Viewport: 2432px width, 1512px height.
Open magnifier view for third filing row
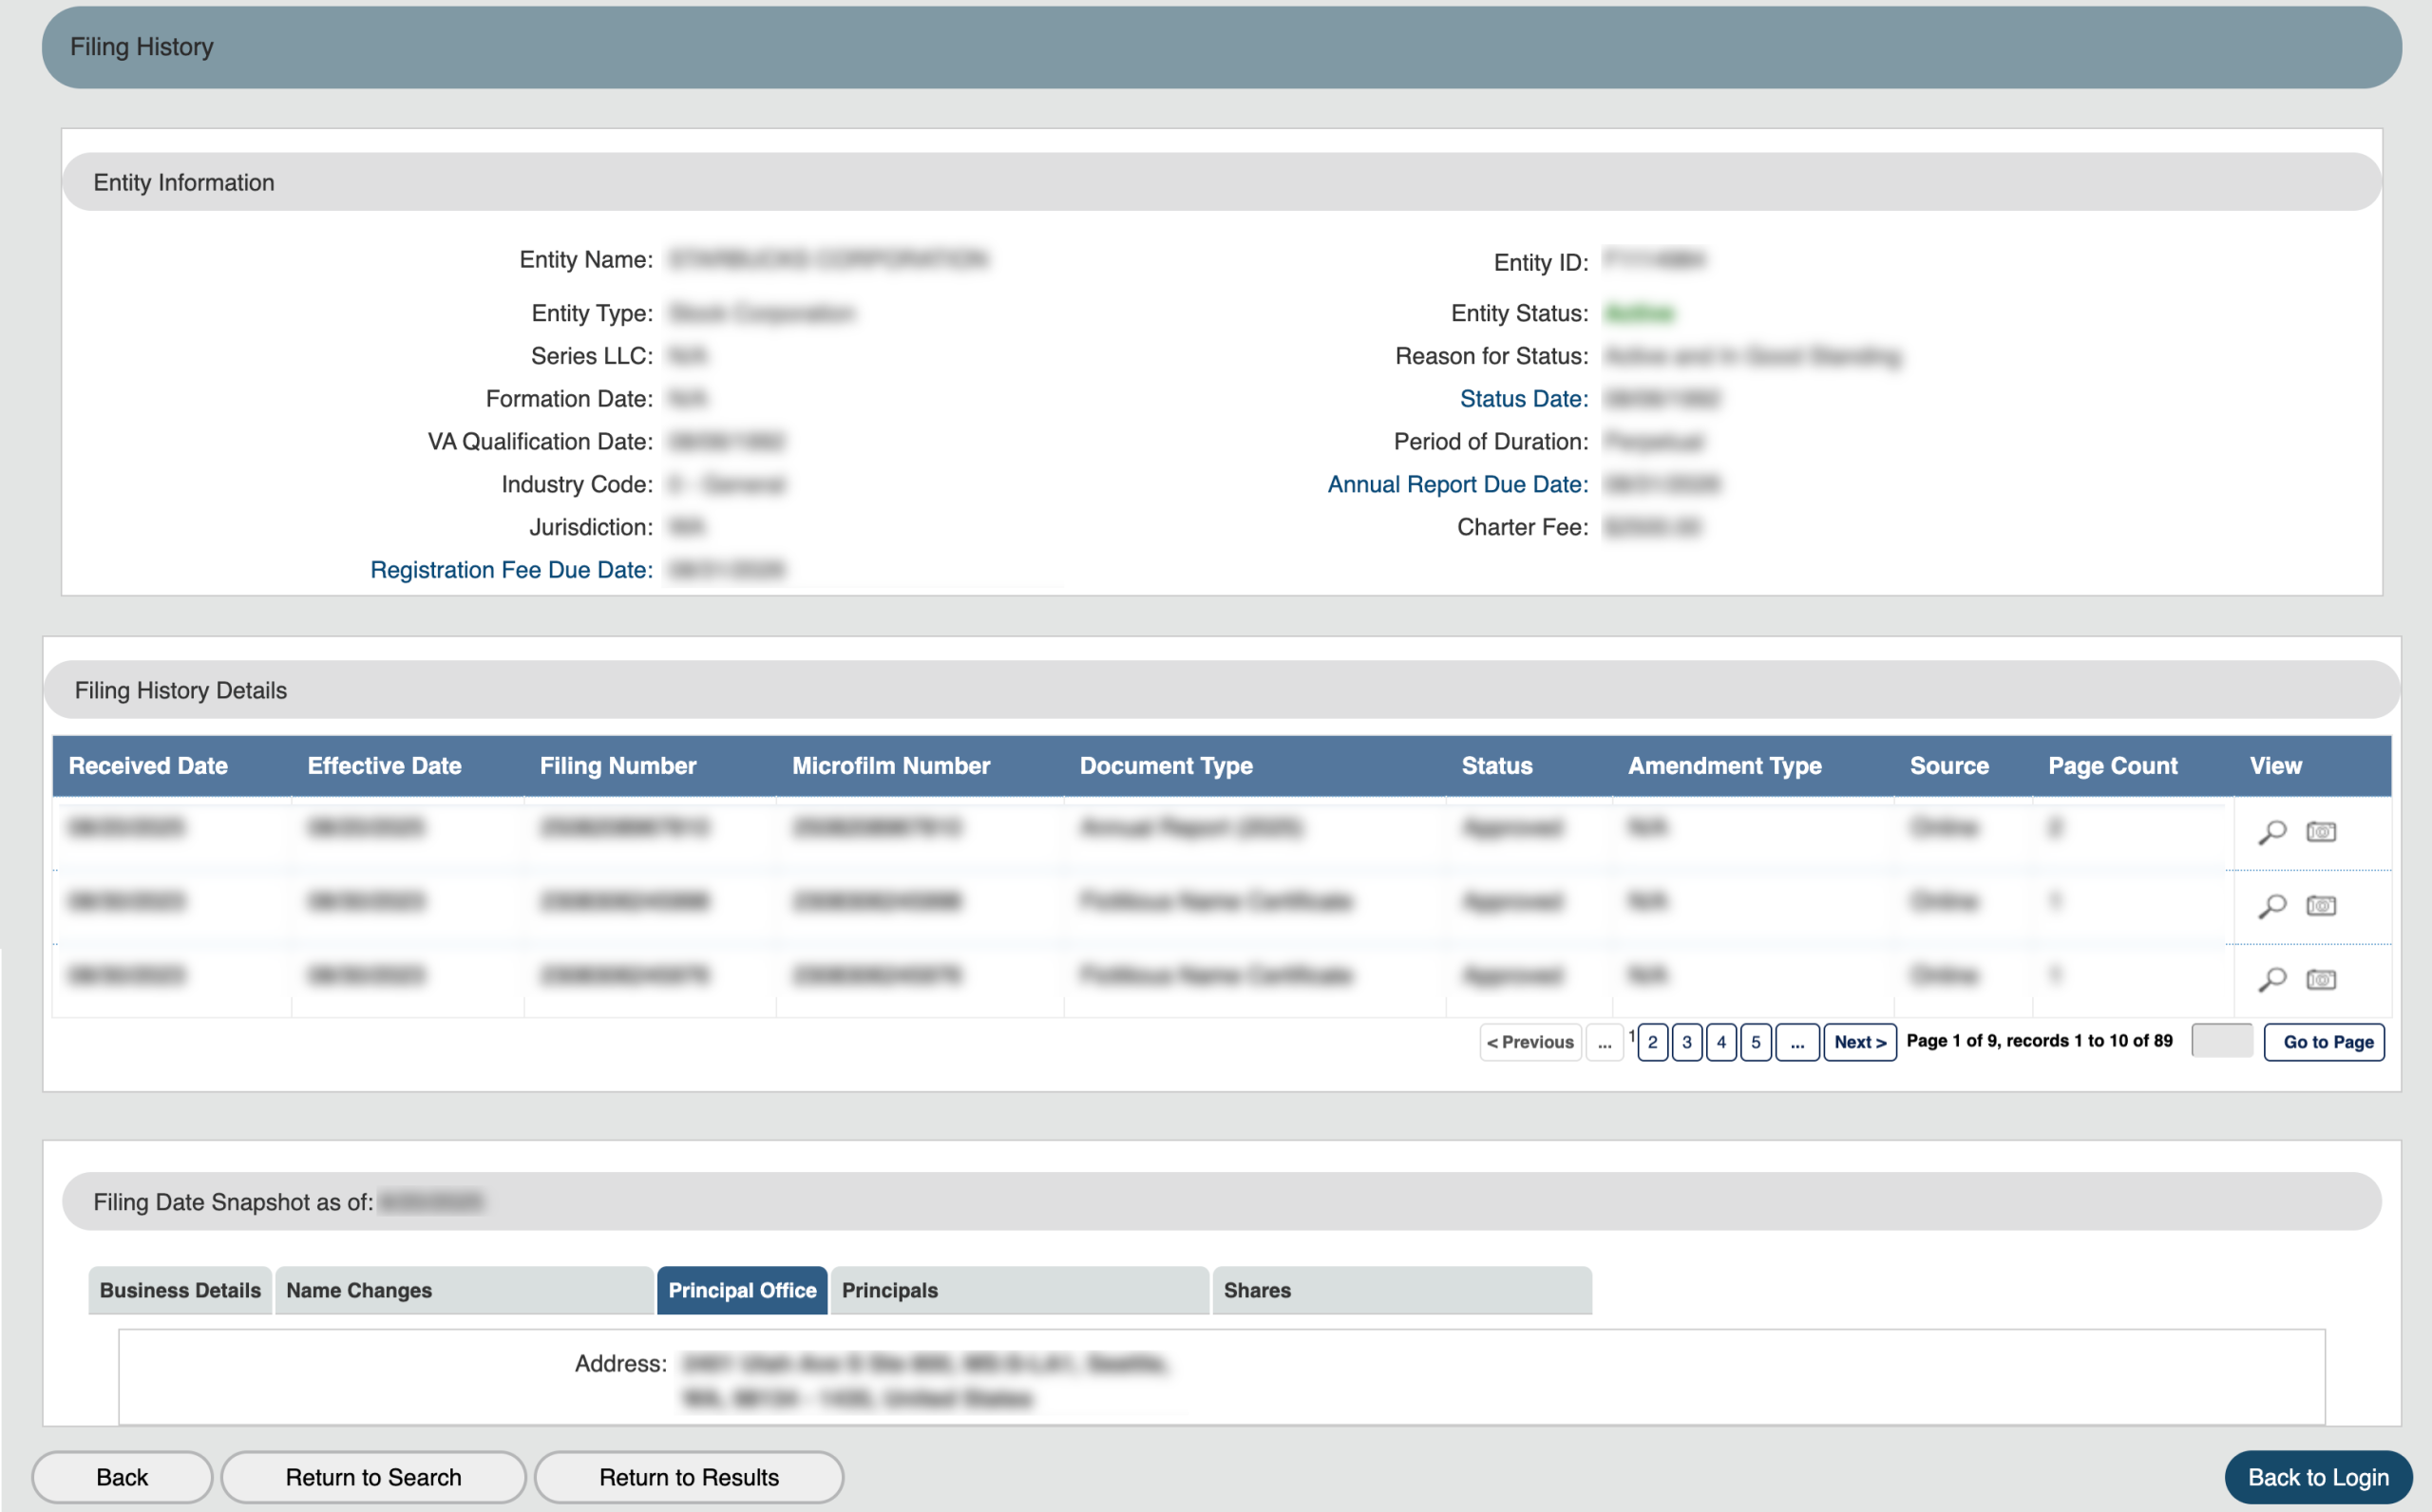[2272, 980]
